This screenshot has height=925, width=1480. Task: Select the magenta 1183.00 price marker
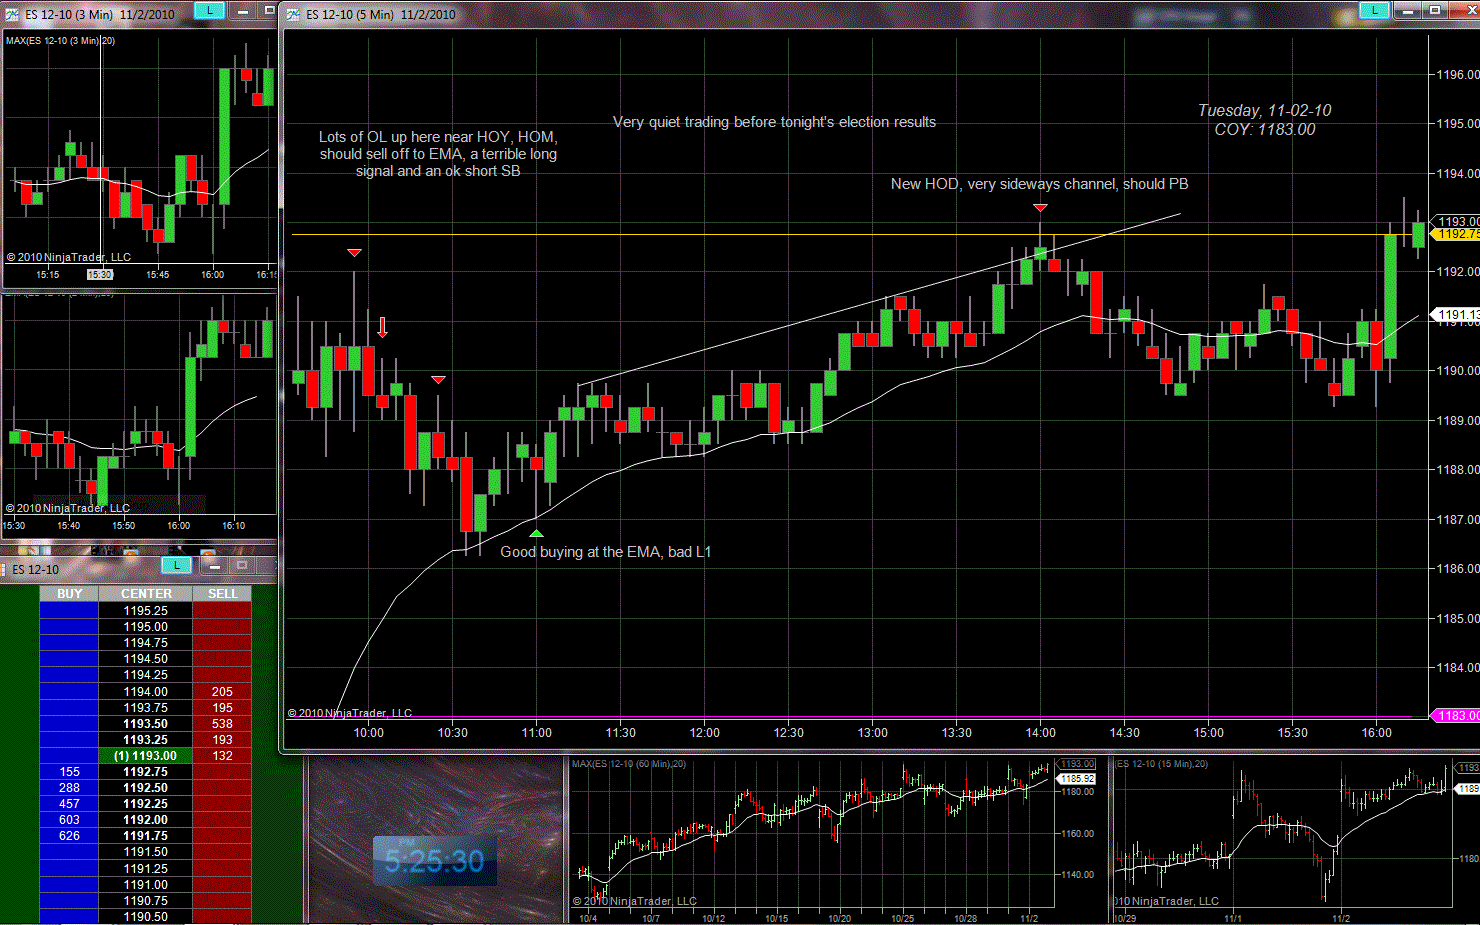pos(1456,716)
